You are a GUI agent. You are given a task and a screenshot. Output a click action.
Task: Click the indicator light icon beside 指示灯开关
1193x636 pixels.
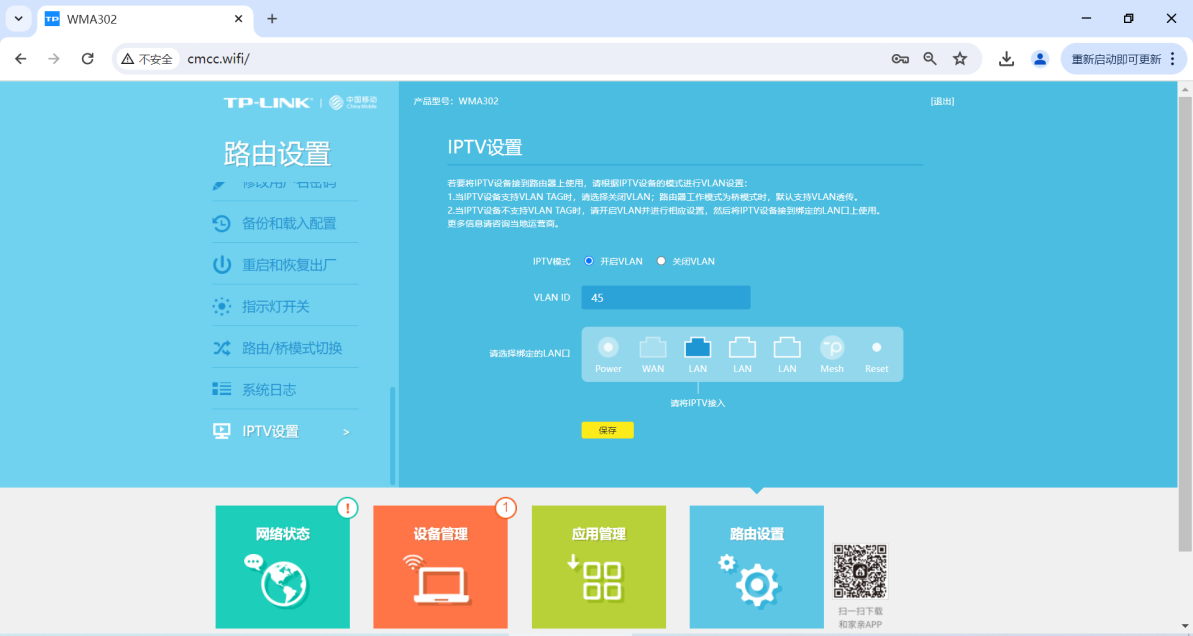[x=221, y=307]
